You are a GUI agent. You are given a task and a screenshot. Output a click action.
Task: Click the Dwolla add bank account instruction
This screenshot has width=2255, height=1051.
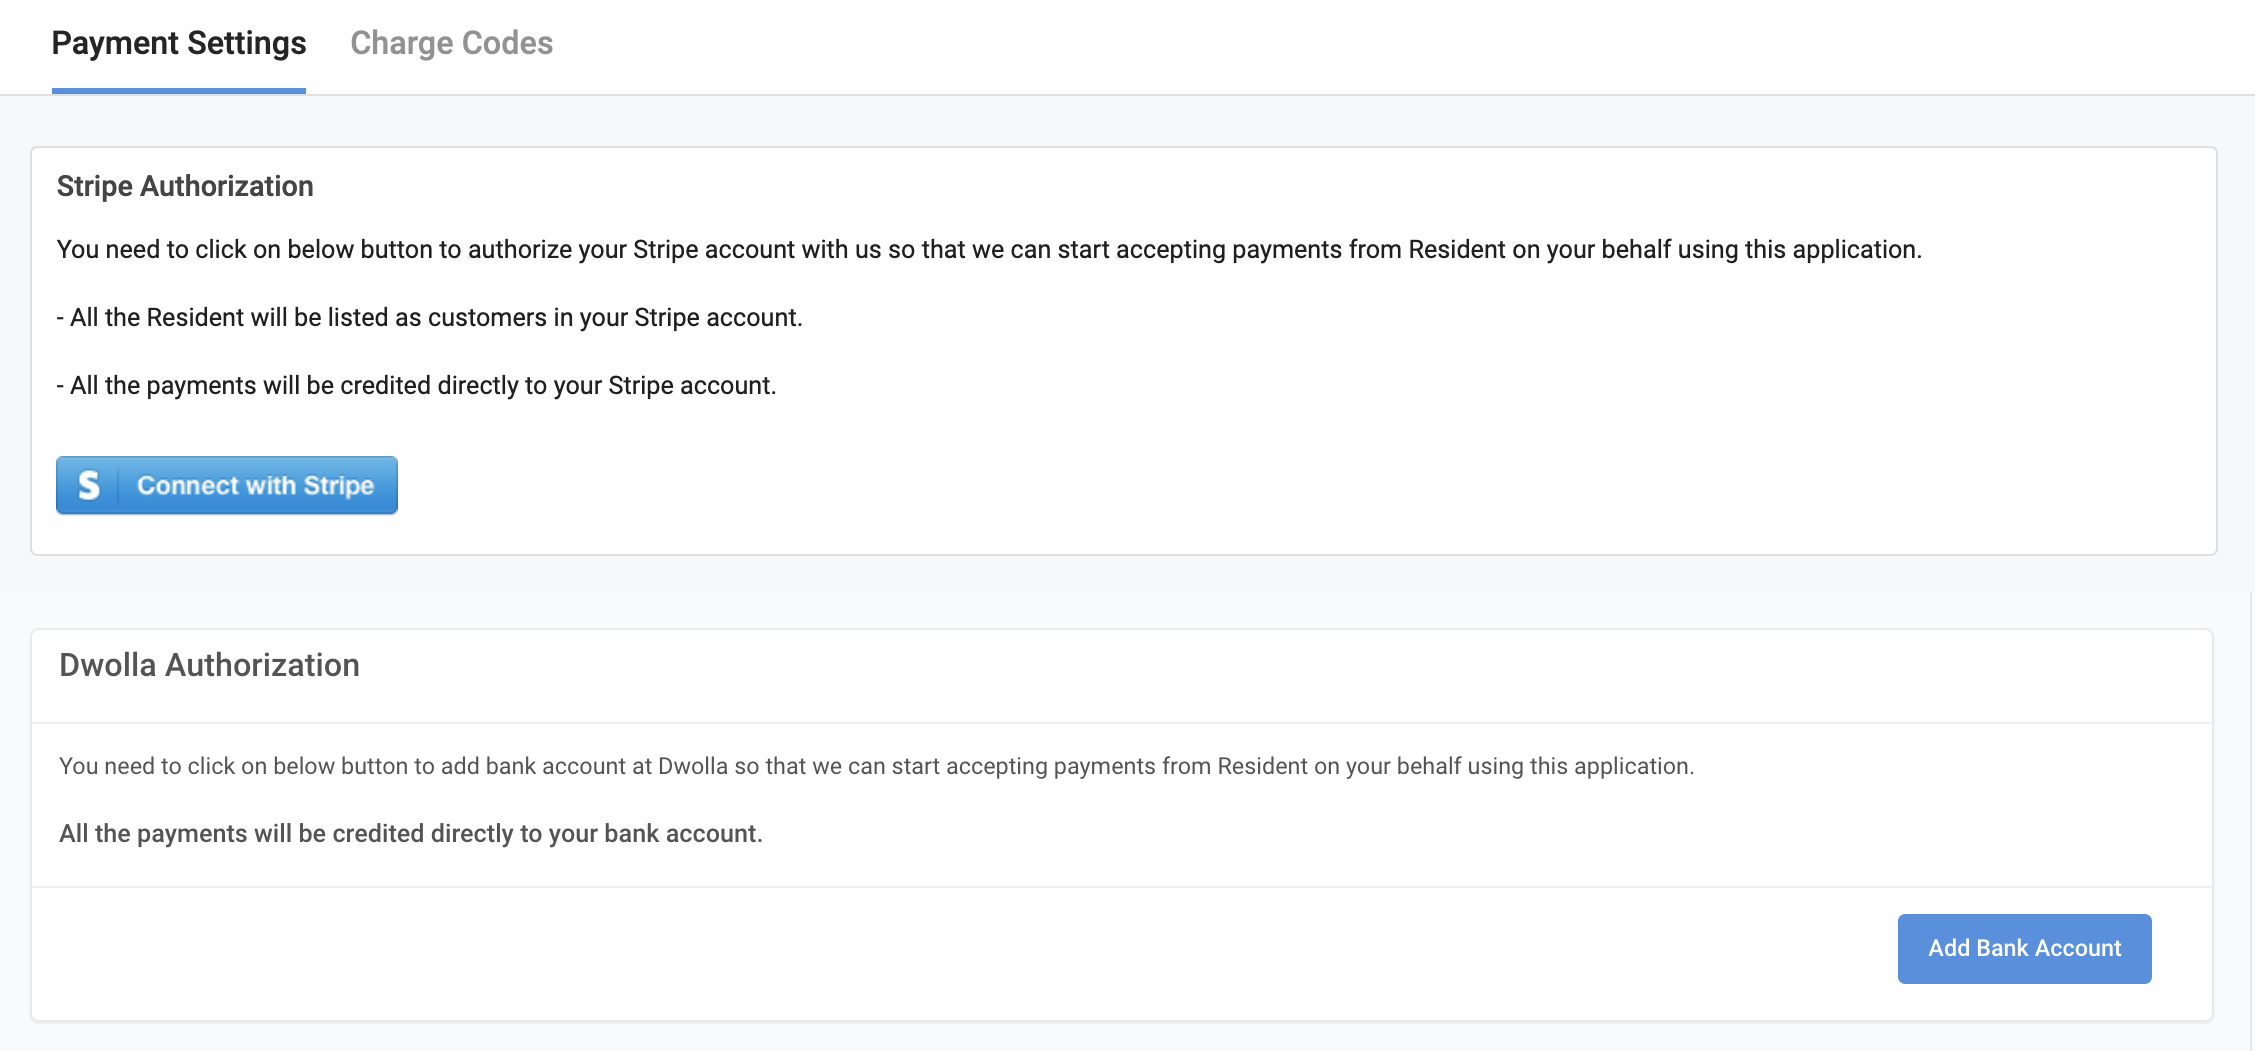tap(876, 766)
